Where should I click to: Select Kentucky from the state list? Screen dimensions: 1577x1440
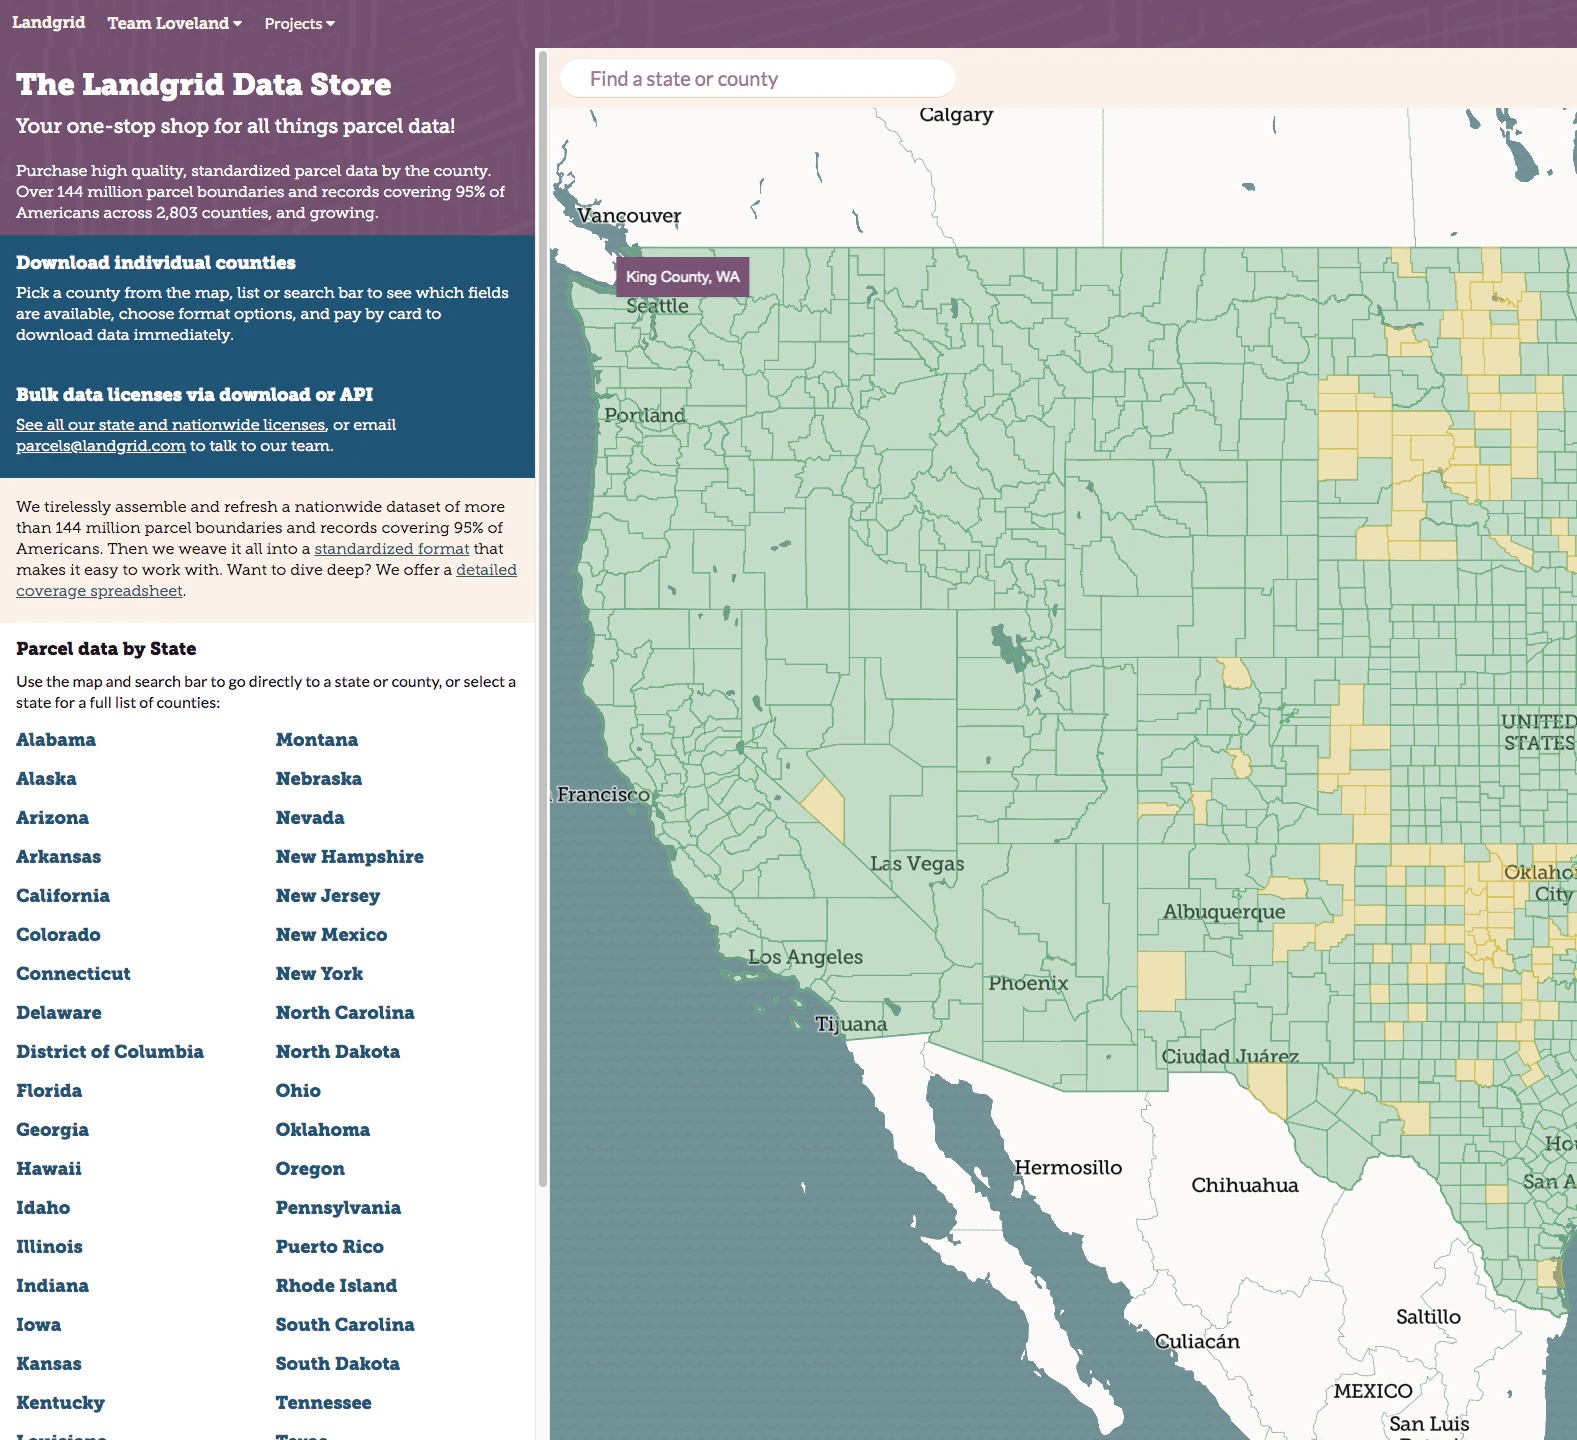tap(60, 1403)
